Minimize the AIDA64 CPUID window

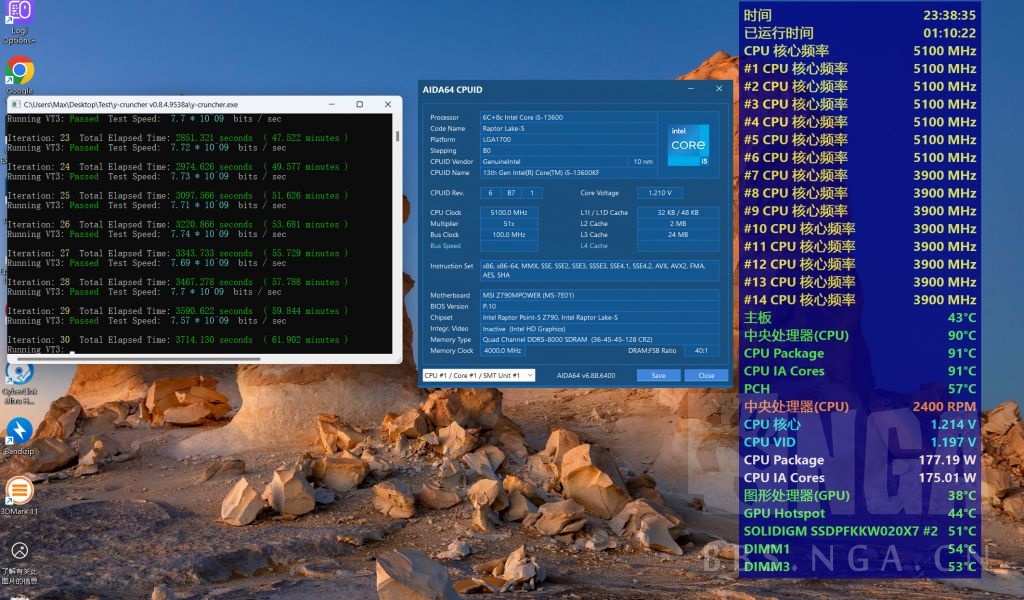(691, 89)
